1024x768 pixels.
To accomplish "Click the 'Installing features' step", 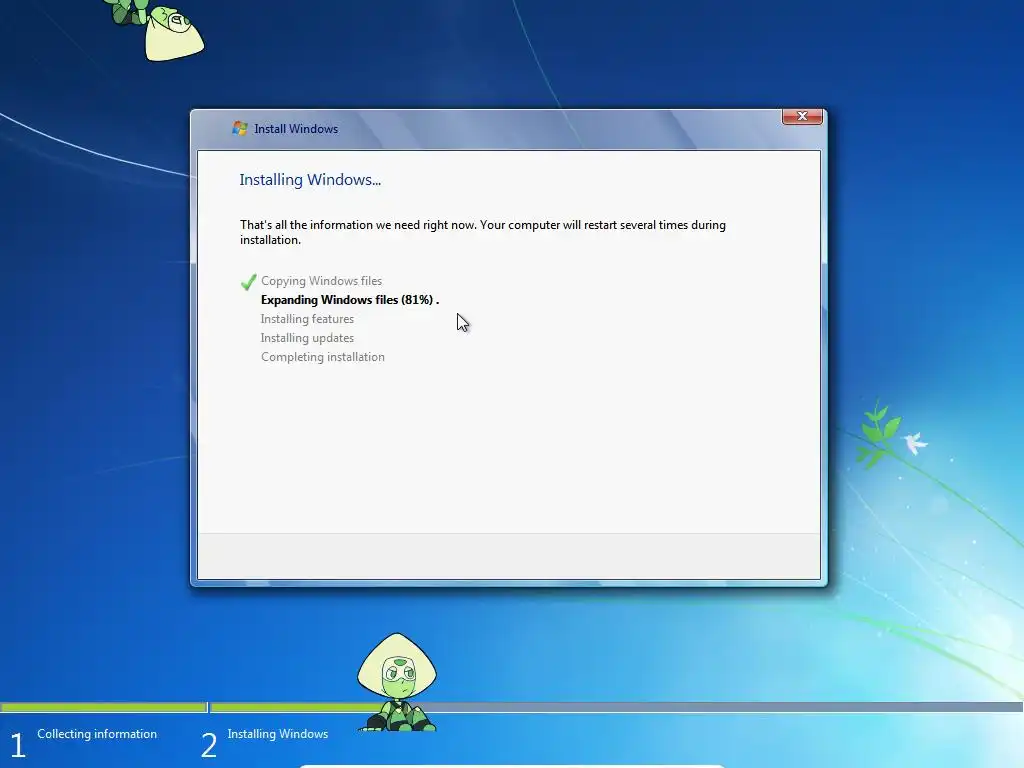I will pyautogui.click(x=307, y=319).
